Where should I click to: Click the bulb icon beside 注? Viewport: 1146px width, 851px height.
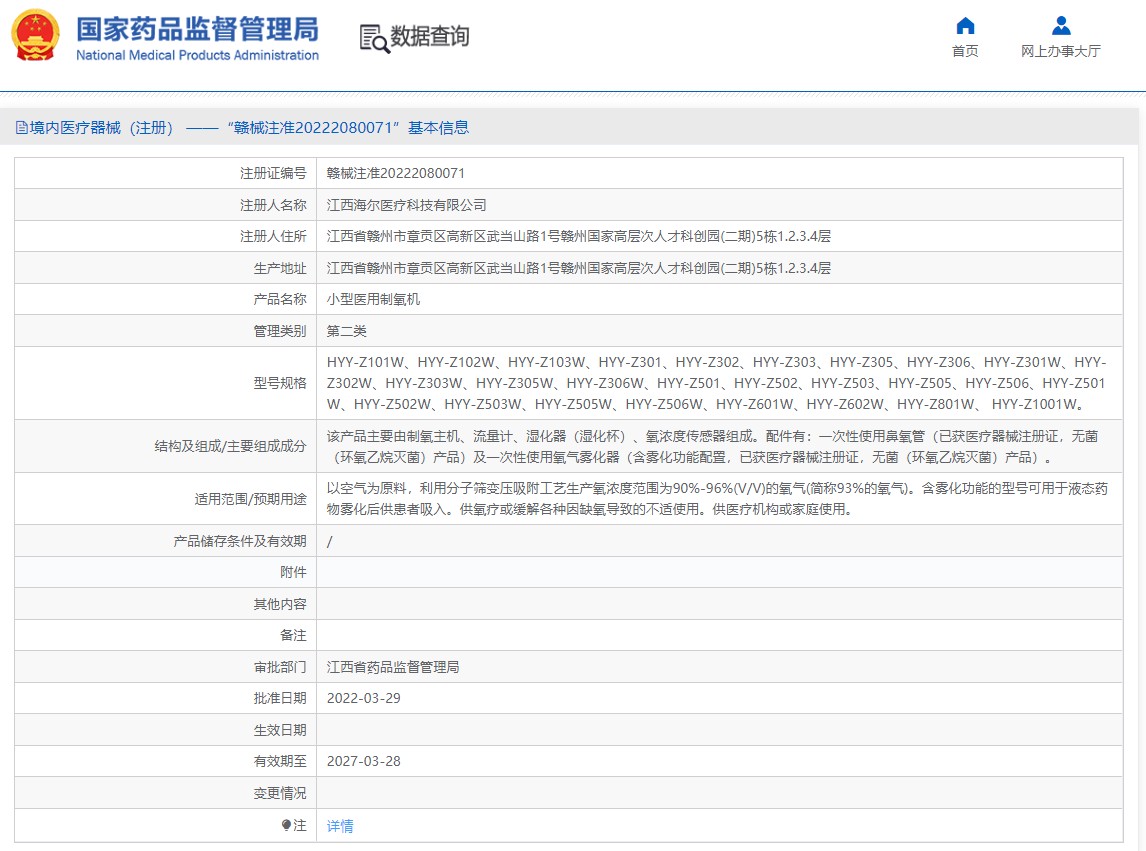286,825
